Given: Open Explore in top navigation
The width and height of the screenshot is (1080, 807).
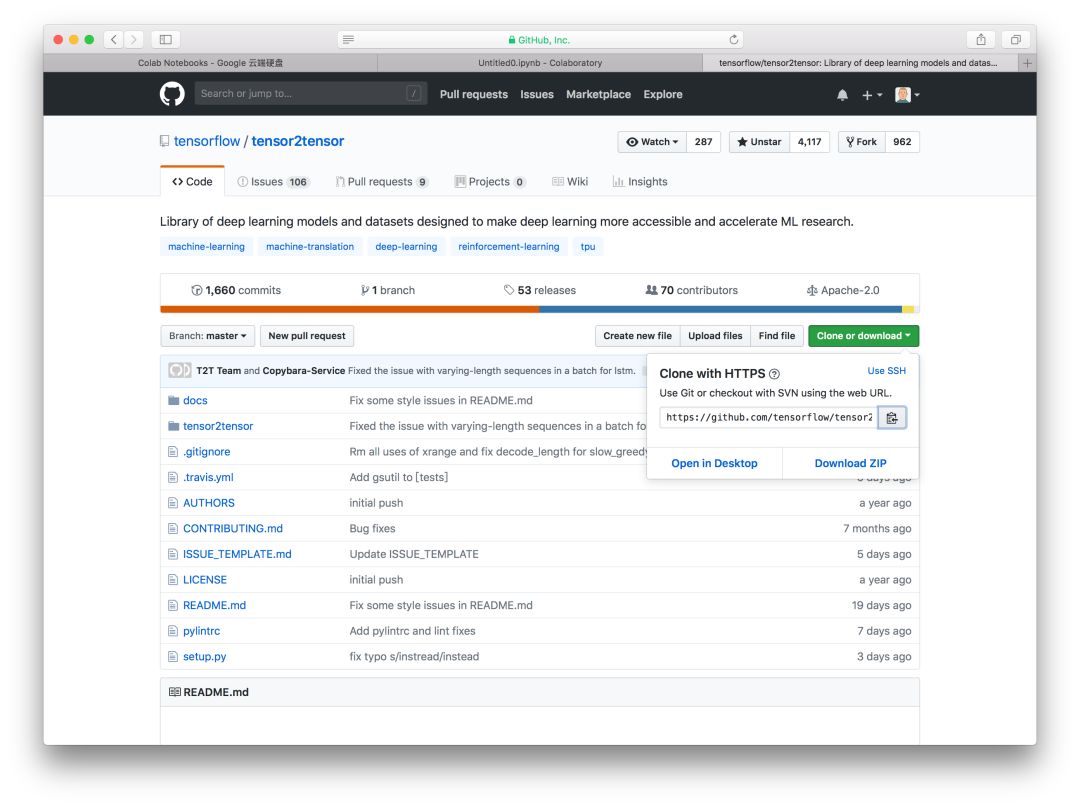Looking at the screenshot, I should (663, 94).
